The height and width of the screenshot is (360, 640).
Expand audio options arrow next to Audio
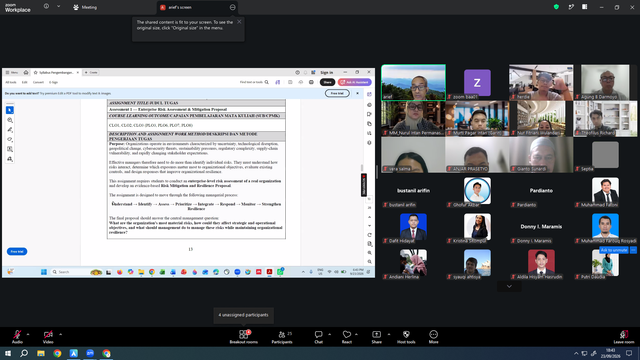coord(28,334)
